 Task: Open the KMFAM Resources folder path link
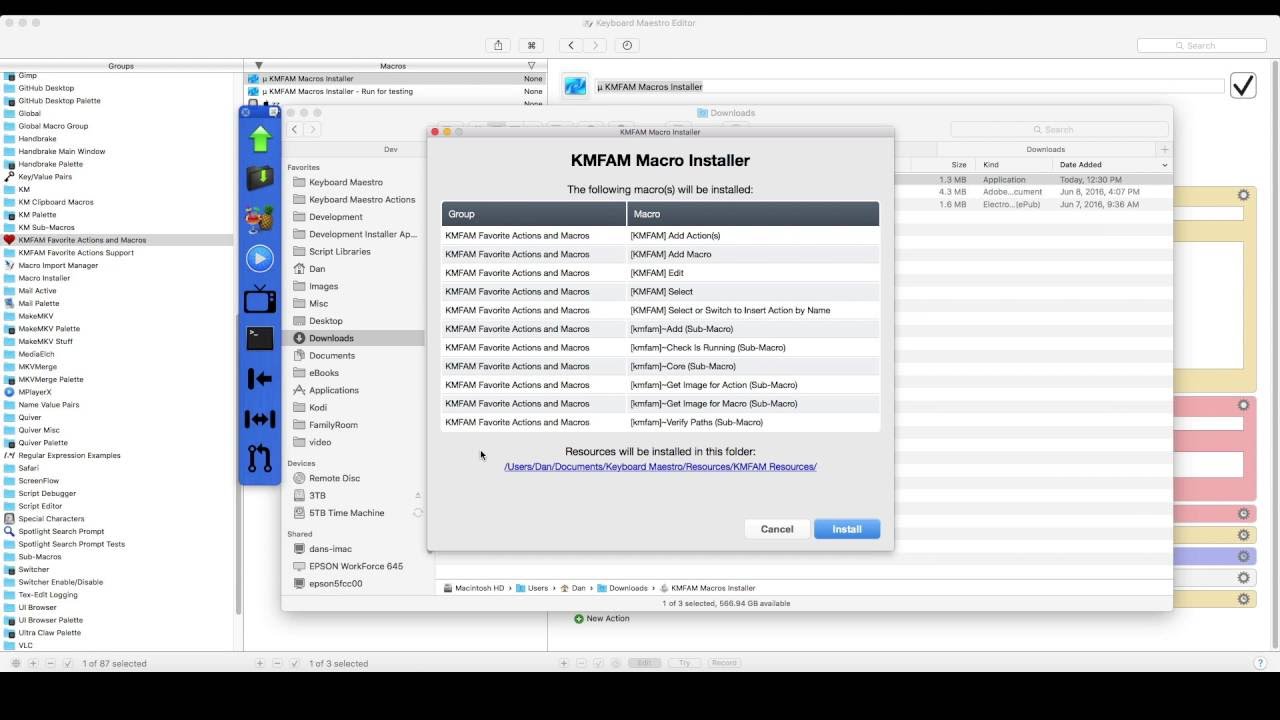click(660, 467)
